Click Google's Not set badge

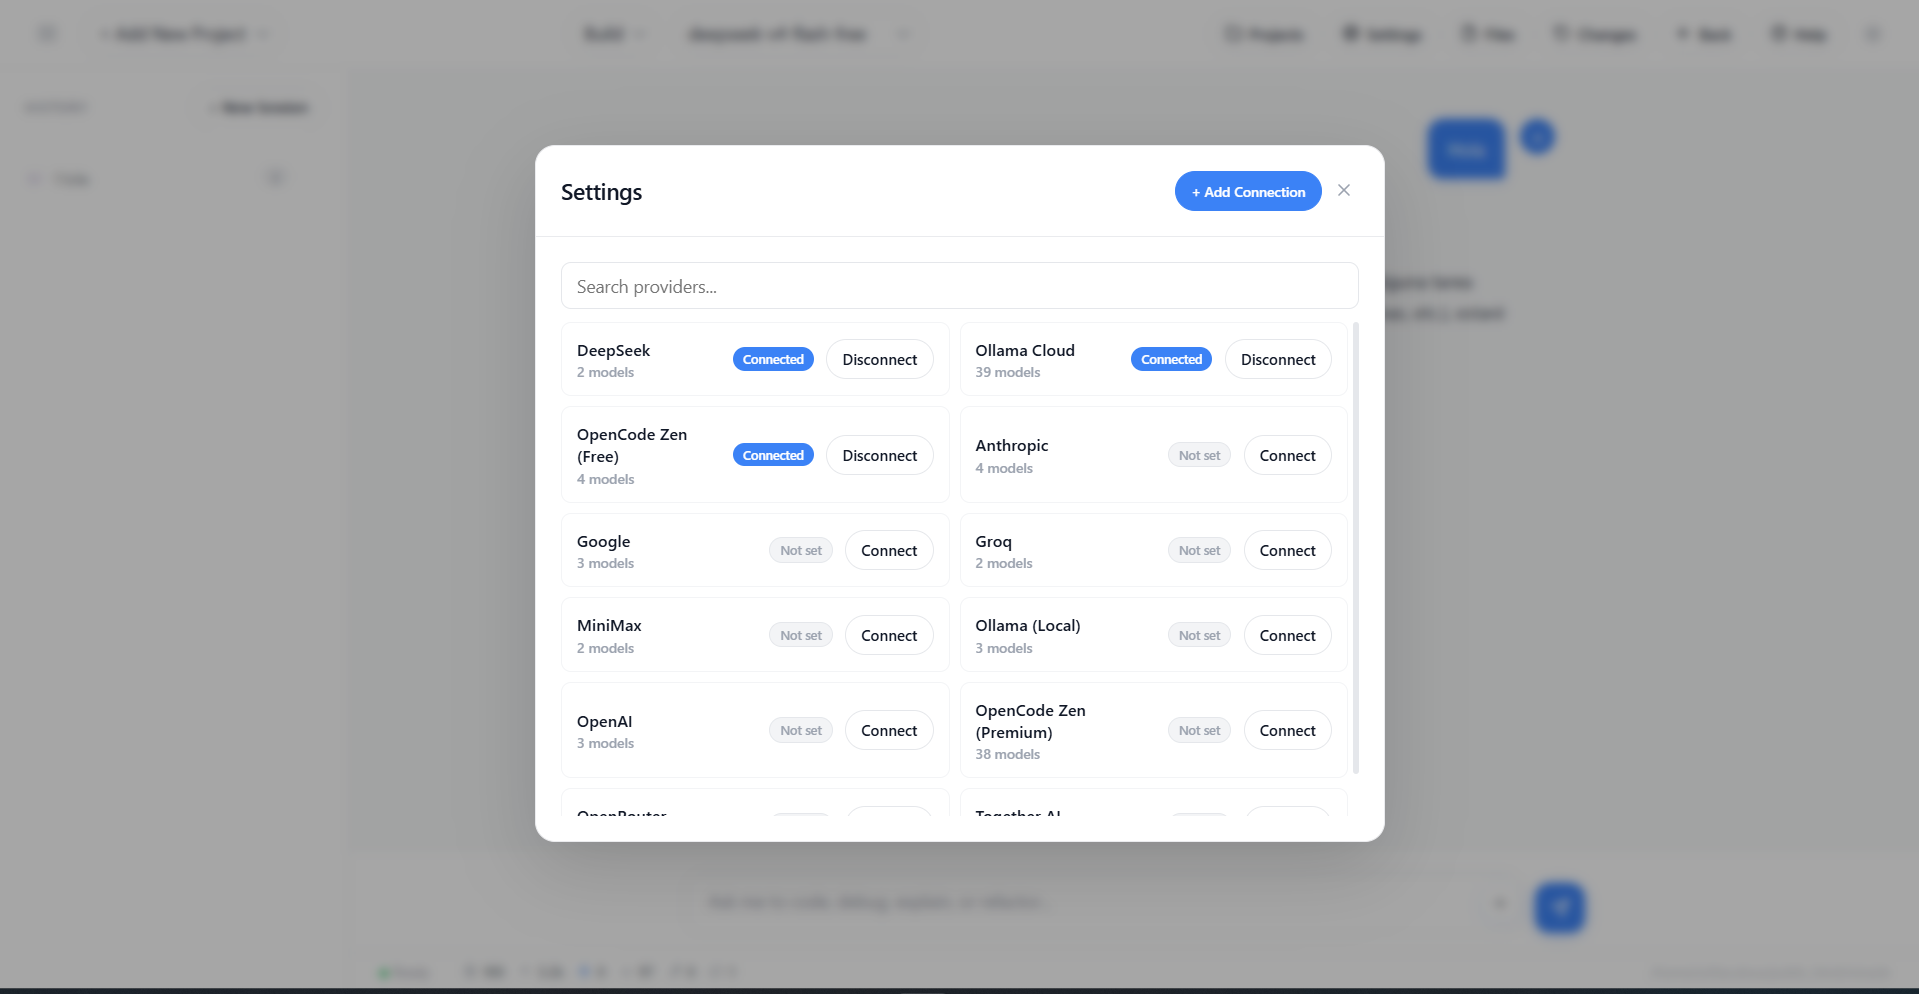point(801,550)
